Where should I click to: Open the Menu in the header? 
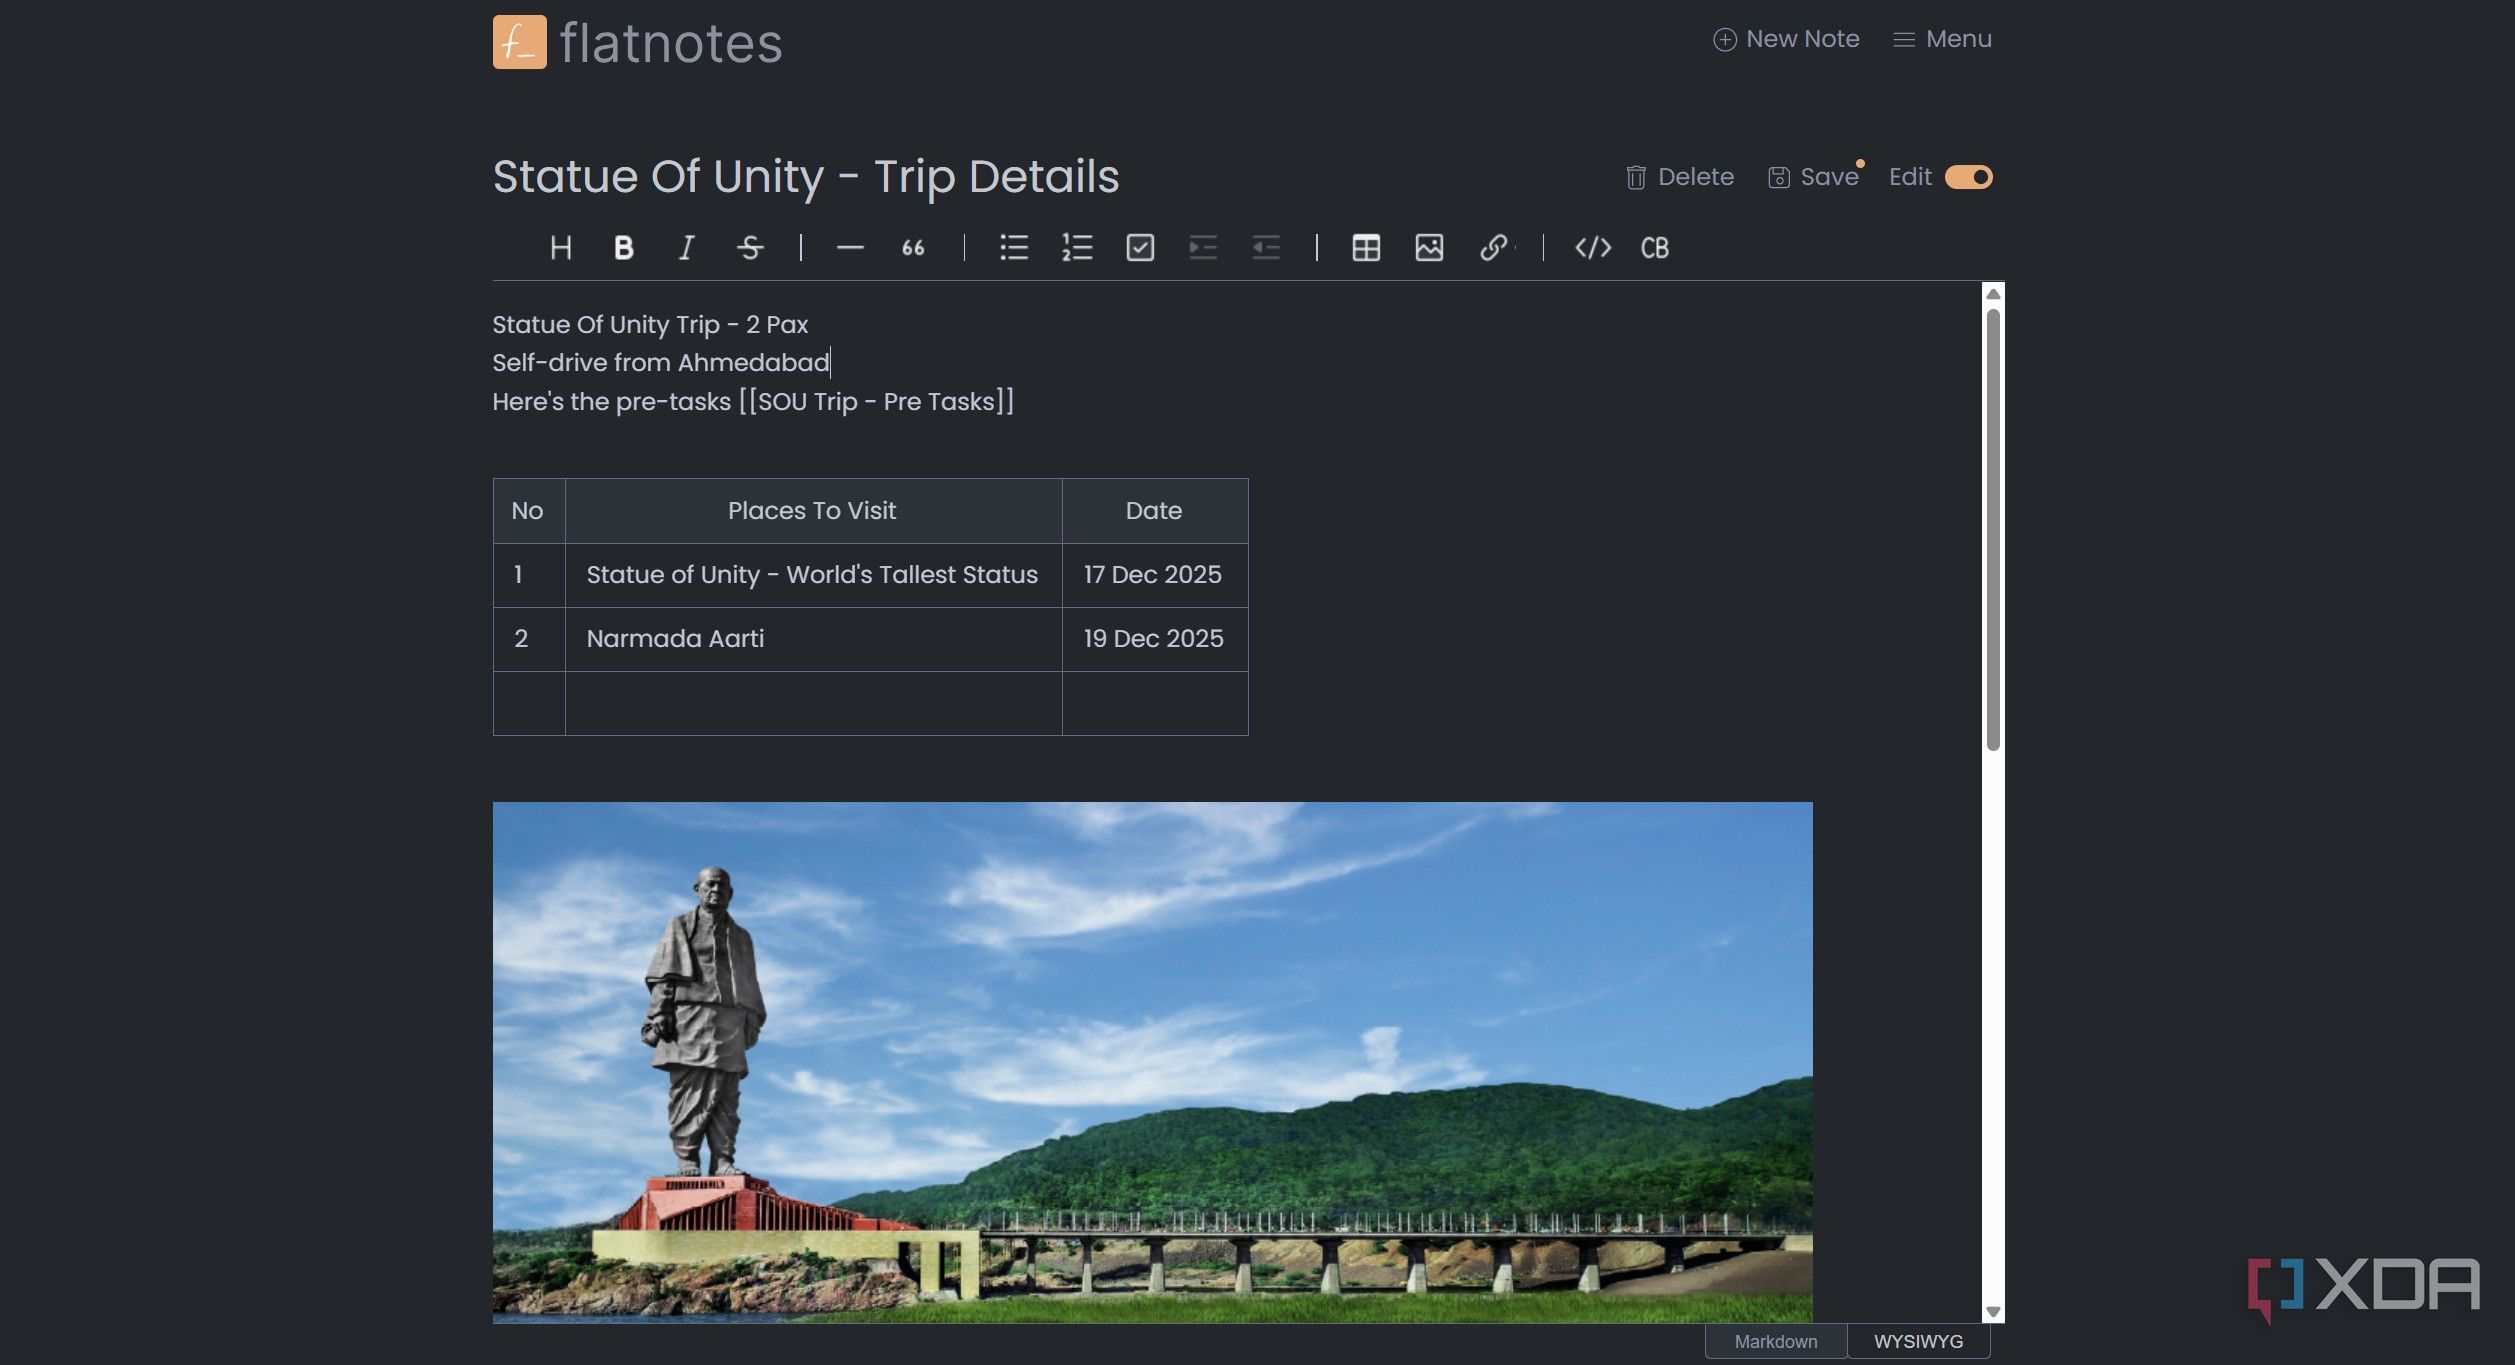tap(1942, 39)
